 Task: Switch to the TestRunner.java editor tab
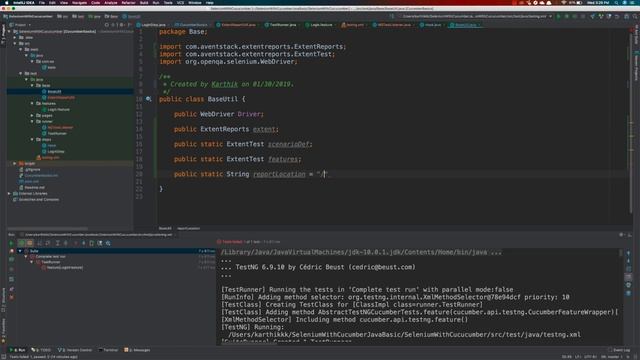coord(282,25)
